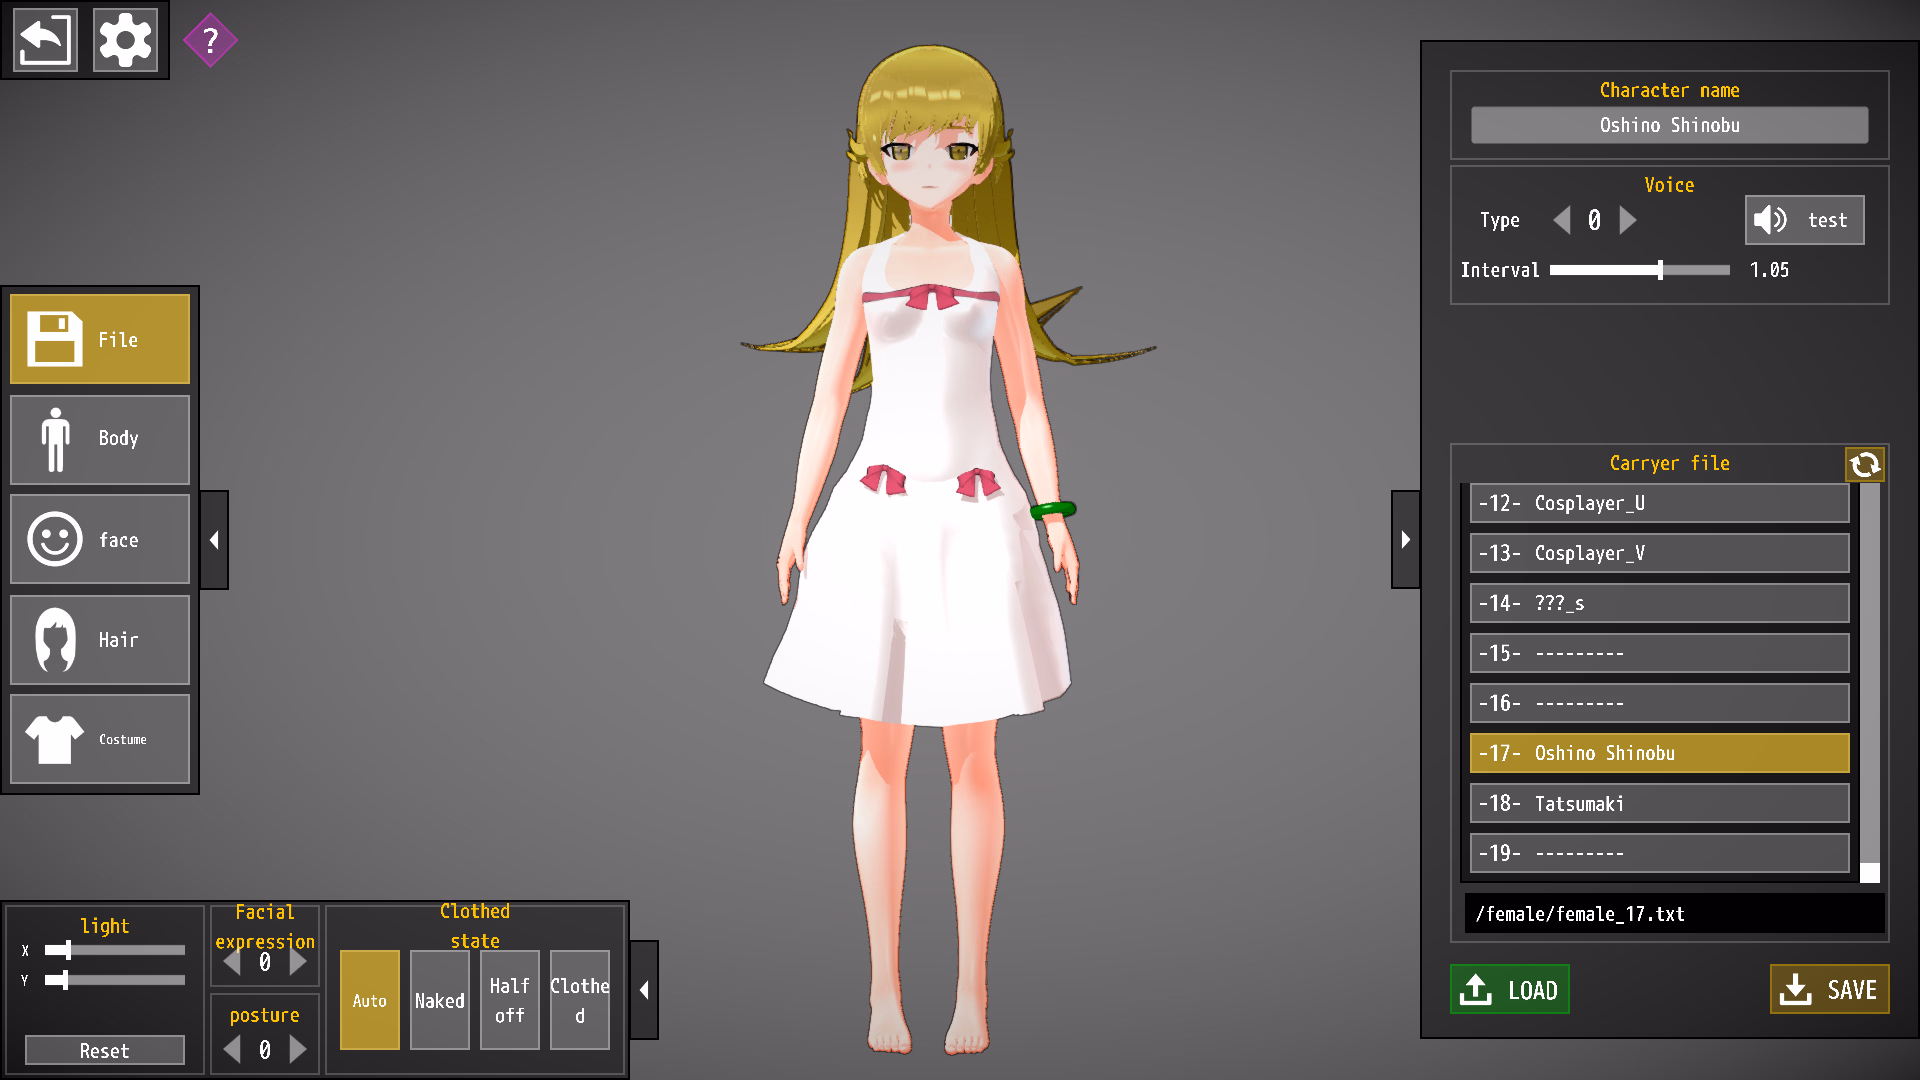Image resolution: width=1920 pixels, height=1080 pixels.
Task: Refresh the Carryer file list
Action: [1864, 464]
